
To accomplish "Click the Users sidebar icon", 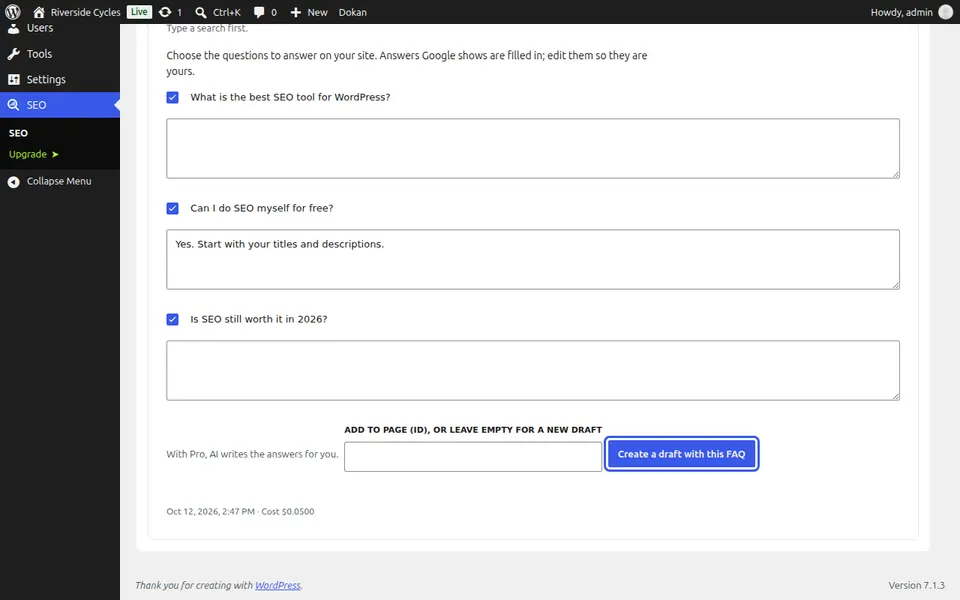I will [13, 28].
